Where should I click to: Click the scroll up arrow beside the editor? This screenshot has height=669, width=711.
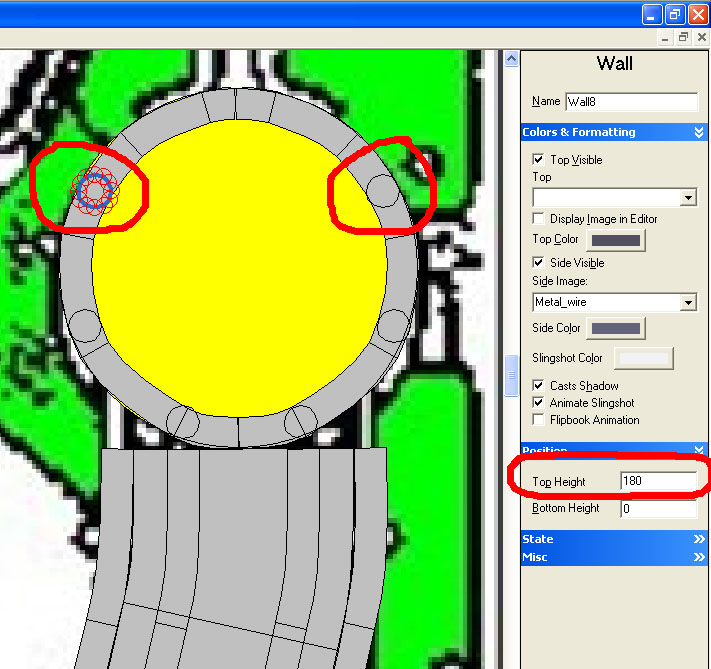[x=511, y=59]
